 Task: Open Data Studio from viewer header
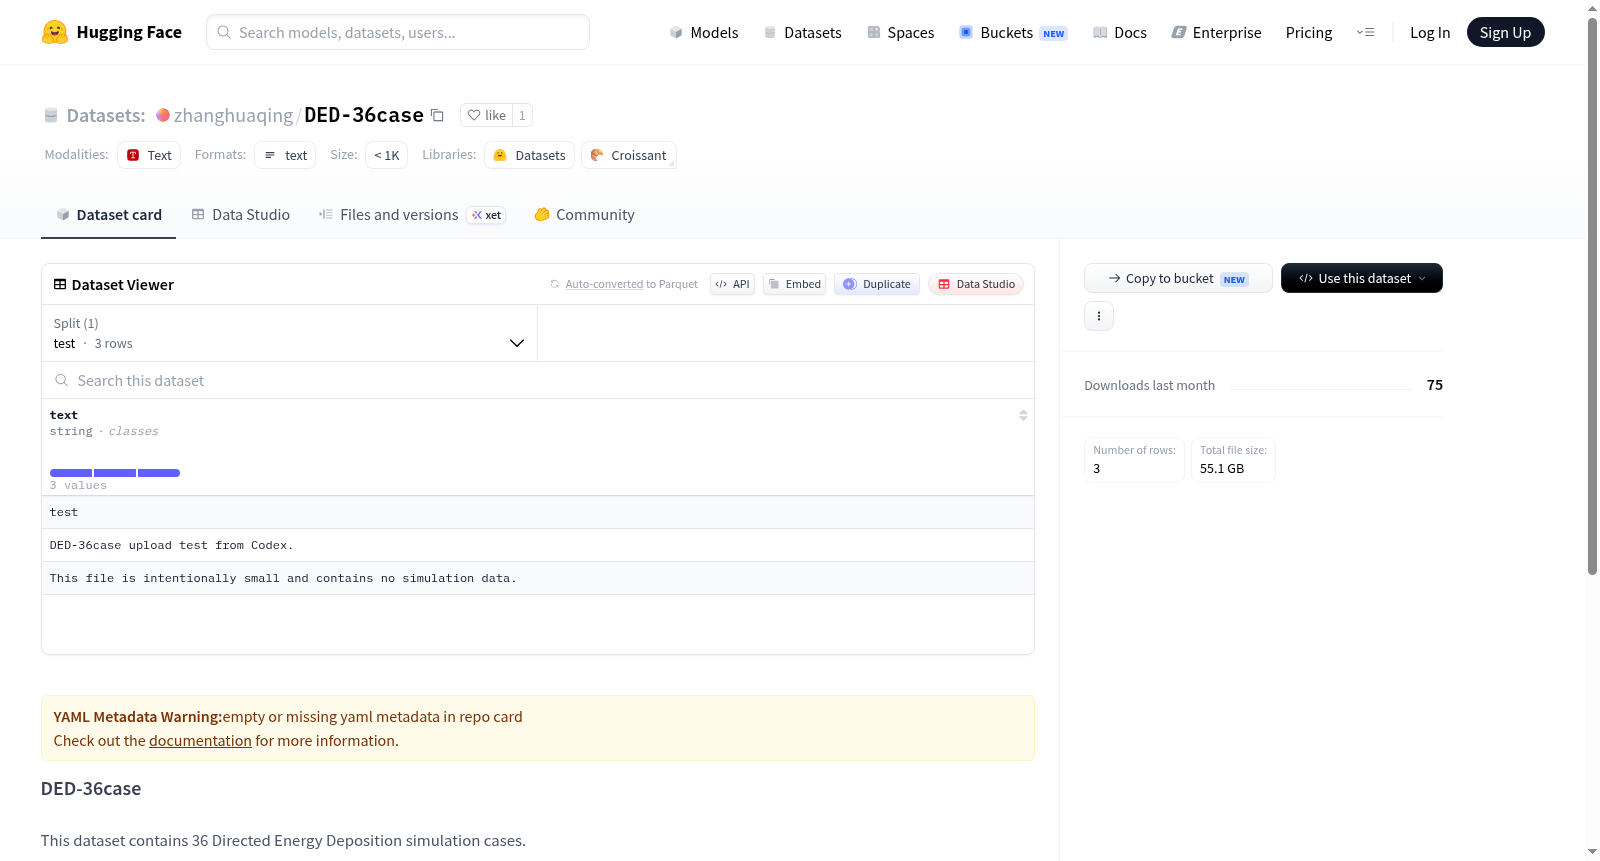(976, 284)
